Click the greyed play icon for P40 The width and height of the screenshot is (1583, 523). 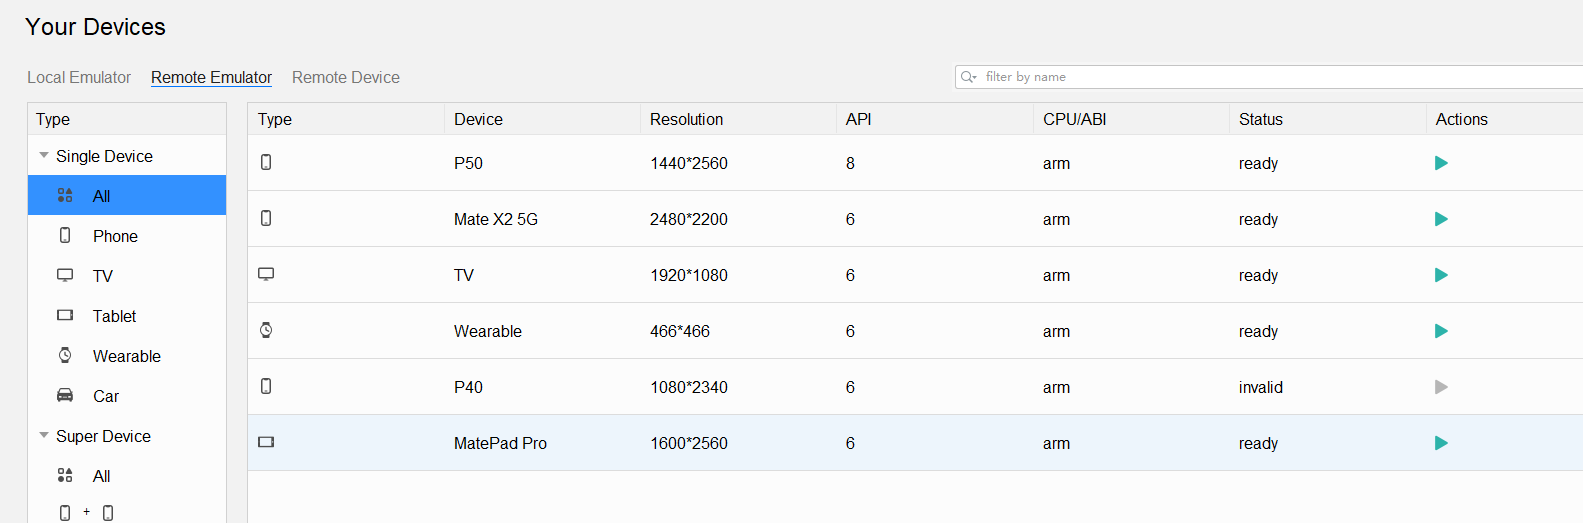coord(1441,387)
